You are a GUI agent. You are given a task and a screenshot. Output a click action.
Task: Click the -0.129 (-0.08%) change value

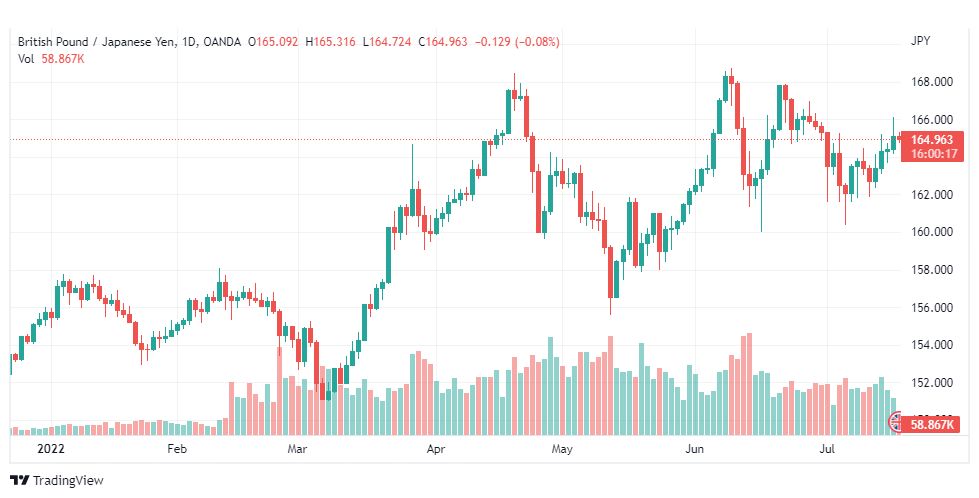[x=517, y=42]
